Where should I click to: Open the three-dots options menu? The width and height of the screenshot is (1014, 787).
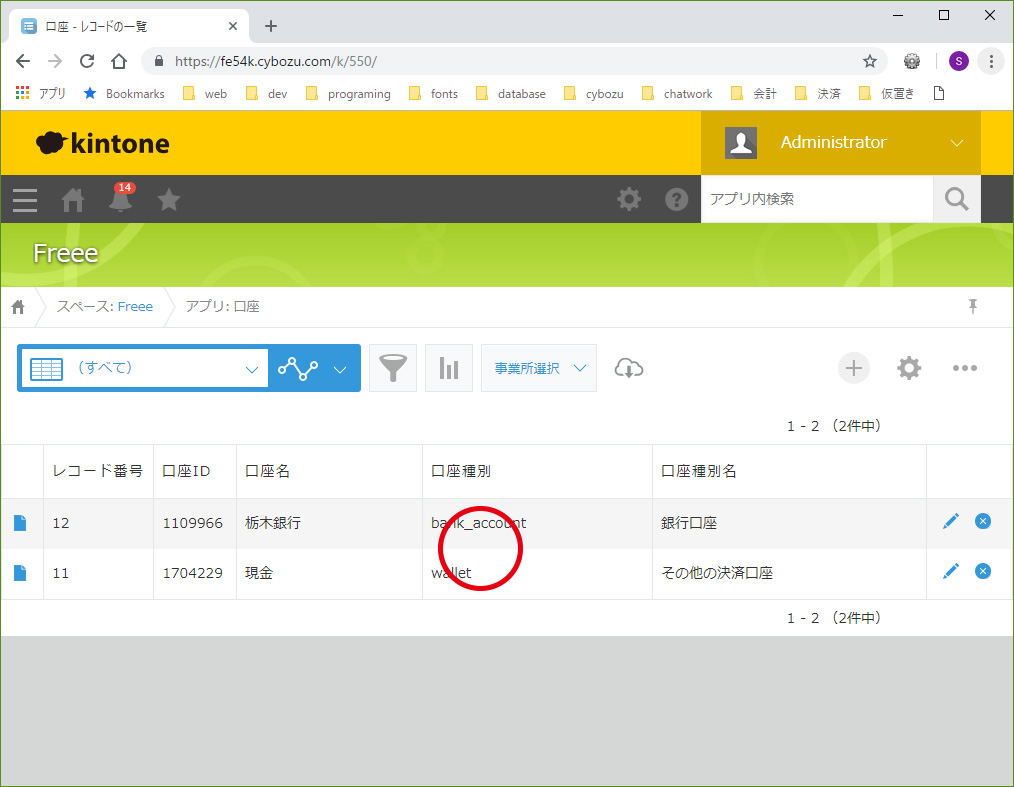tap(964, 368)
